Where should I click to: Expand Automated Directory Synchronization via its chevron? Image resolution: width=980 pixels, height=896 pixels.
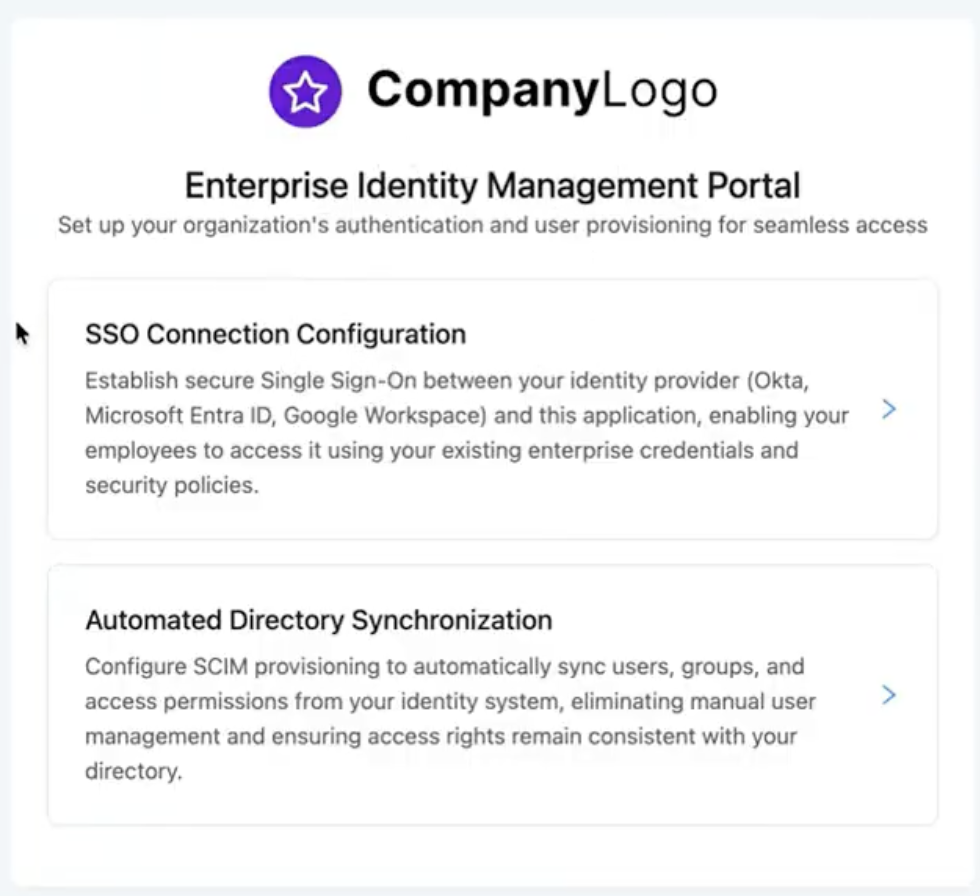(889, 695)
